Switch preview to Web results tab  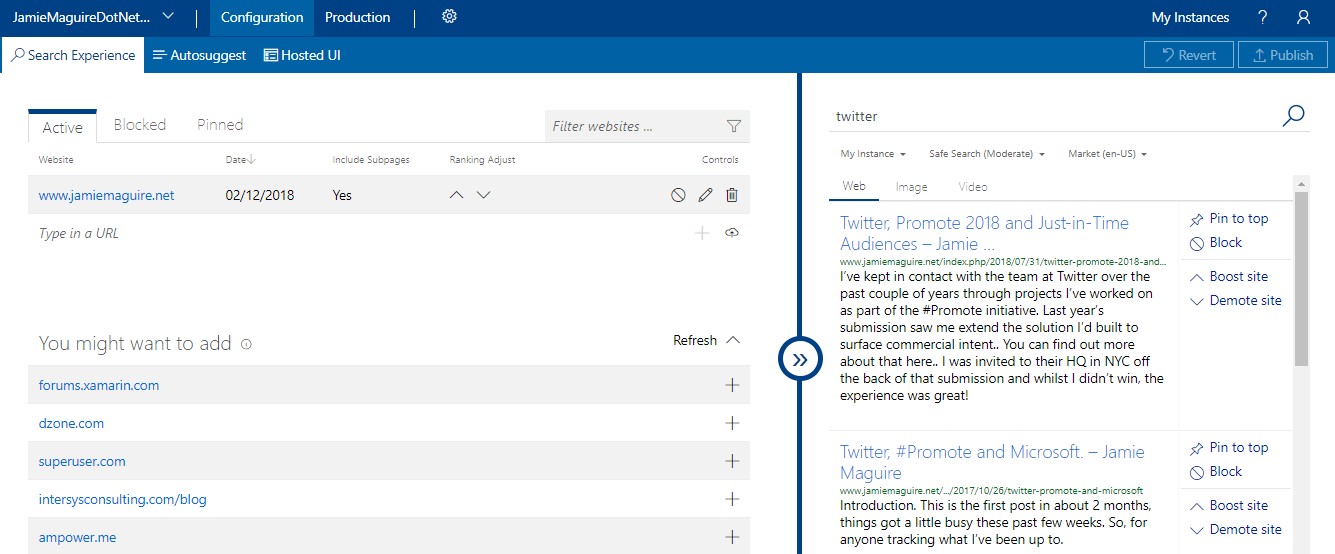pyautogui.click(x=854, y=186)
